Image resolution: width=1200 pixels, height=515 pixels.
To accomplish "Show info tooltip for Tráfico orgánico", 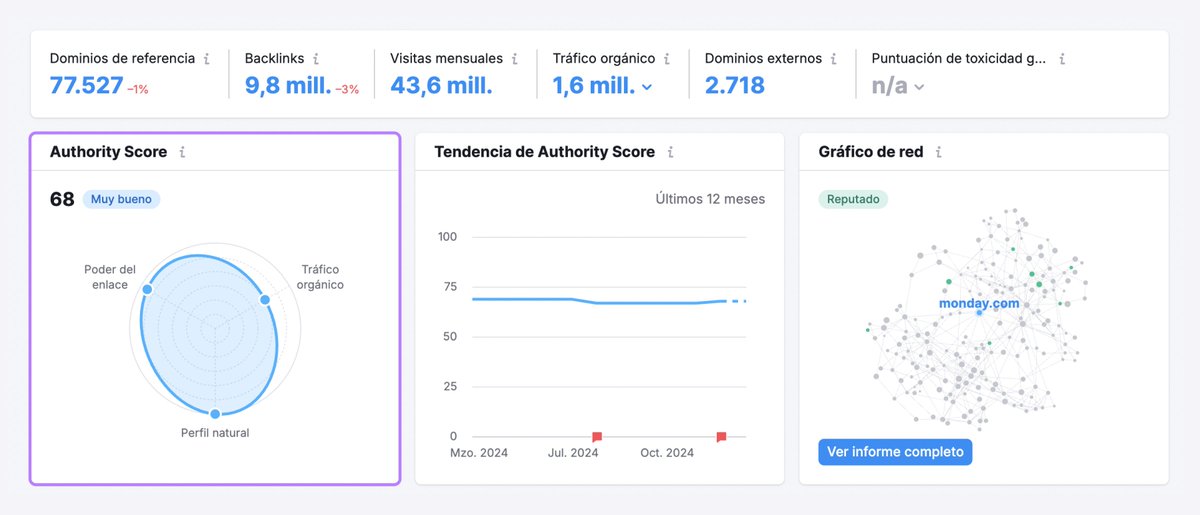I will (667, 59).
